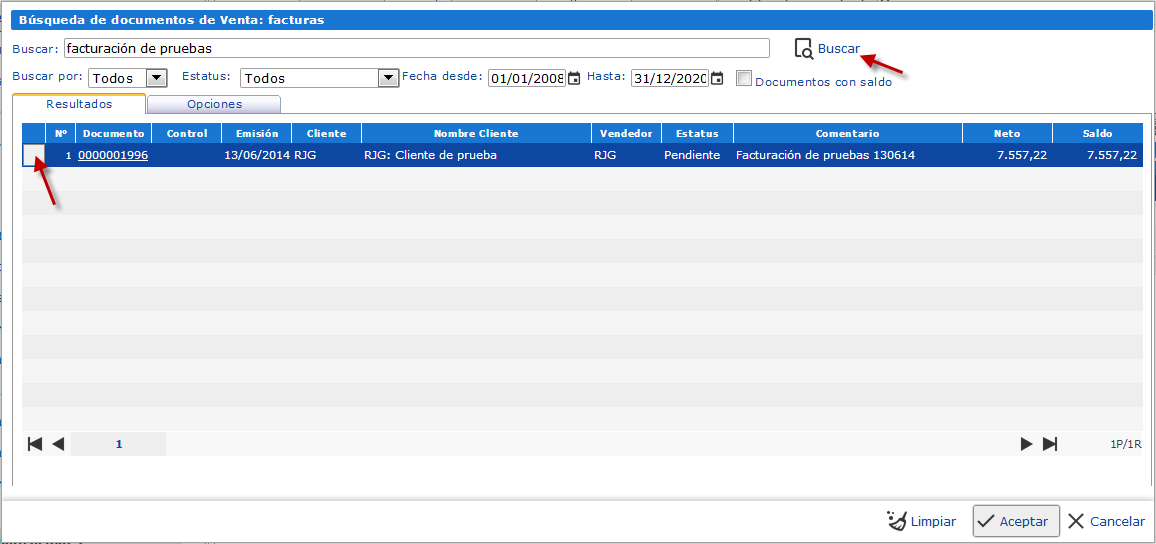
Task: Expand the Estatus dropdown
Action: [x=388, y=78]
